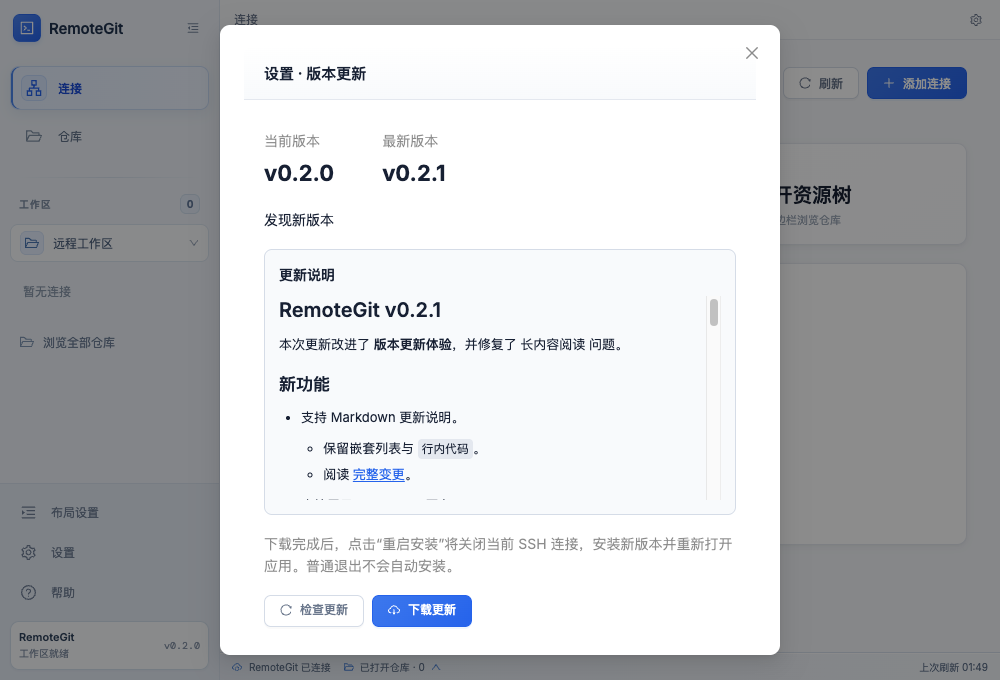Click the refresh icon in 检查更新

(286, 610)
